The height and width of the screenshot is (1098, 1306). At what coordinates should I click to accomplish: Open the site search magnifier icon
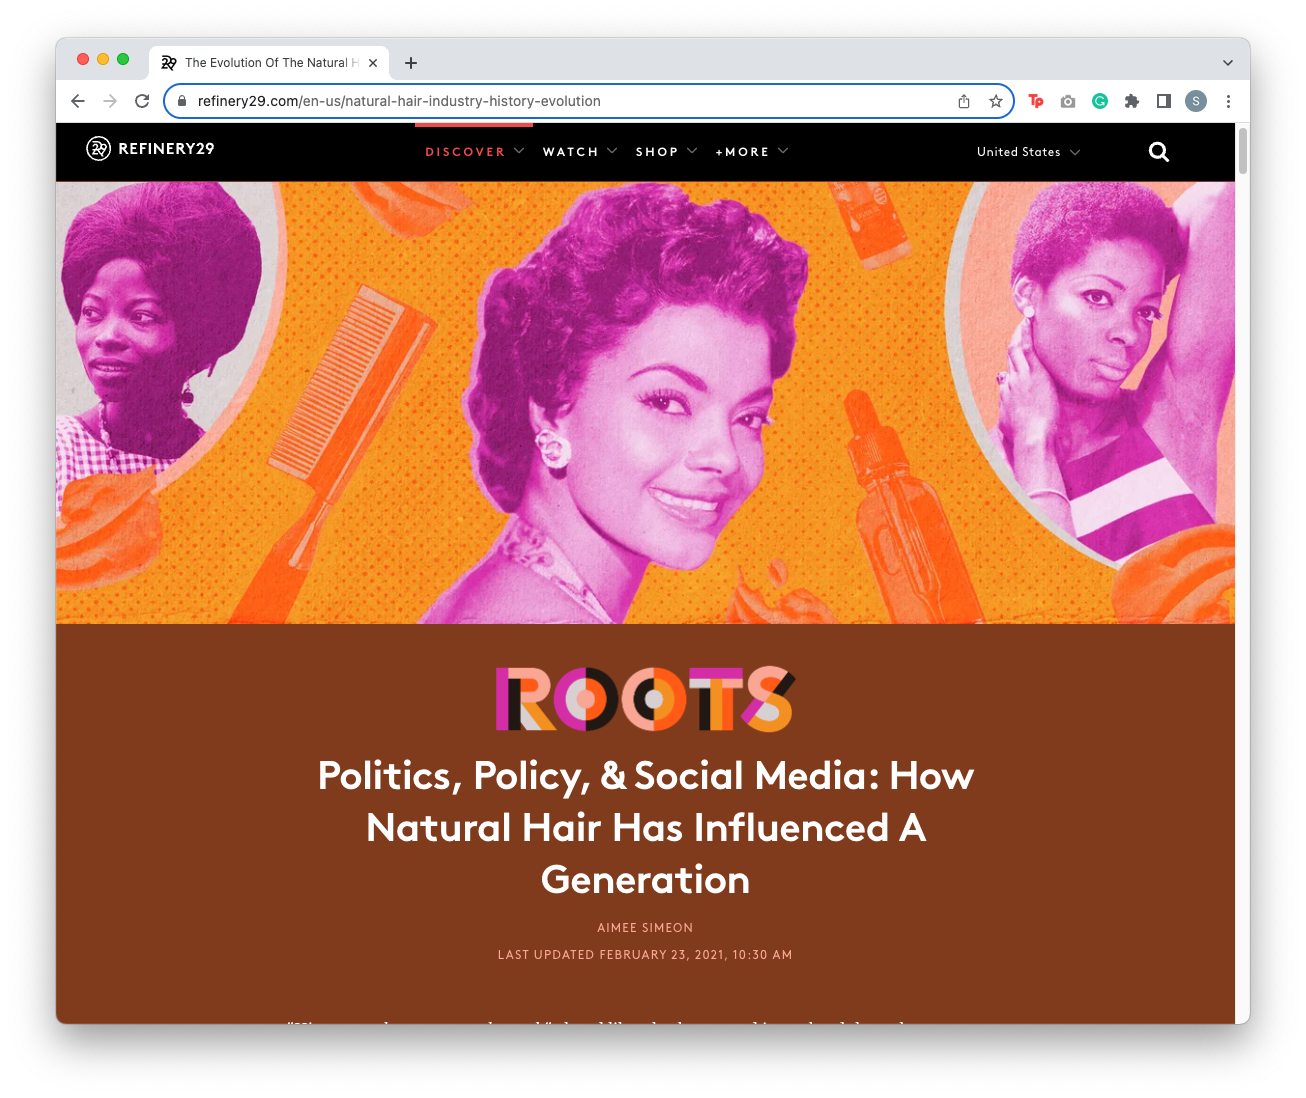point(1159,152)
